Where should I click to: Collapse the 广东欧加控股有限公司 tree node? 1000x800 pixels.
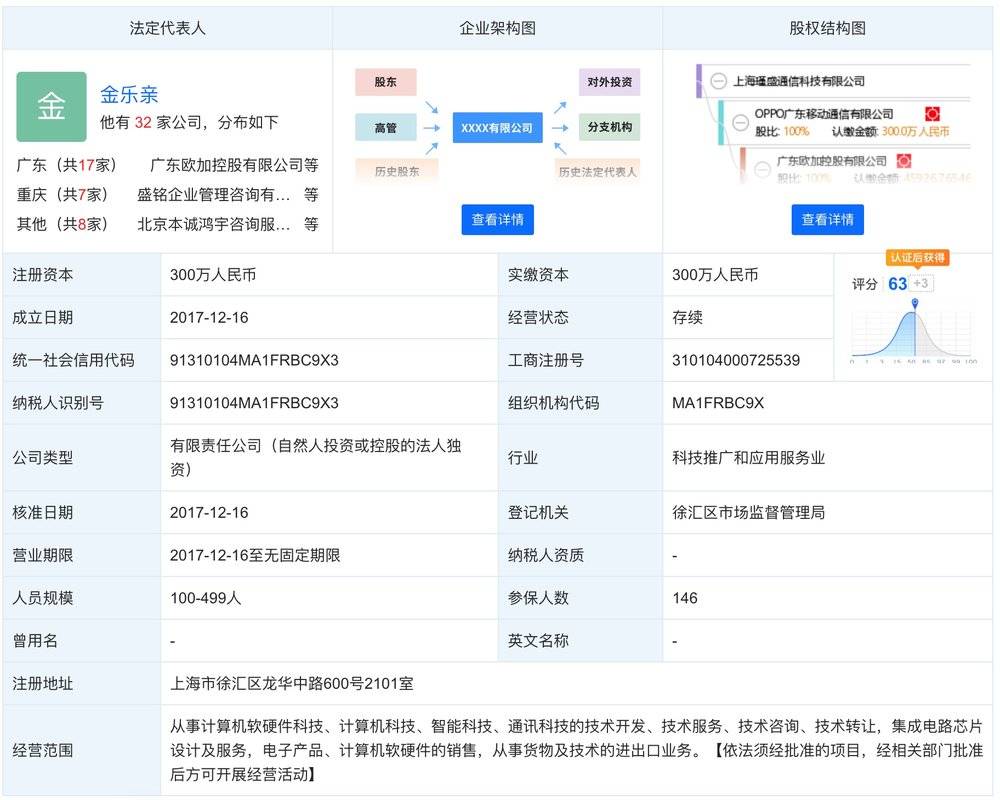(x=762, y=168)
